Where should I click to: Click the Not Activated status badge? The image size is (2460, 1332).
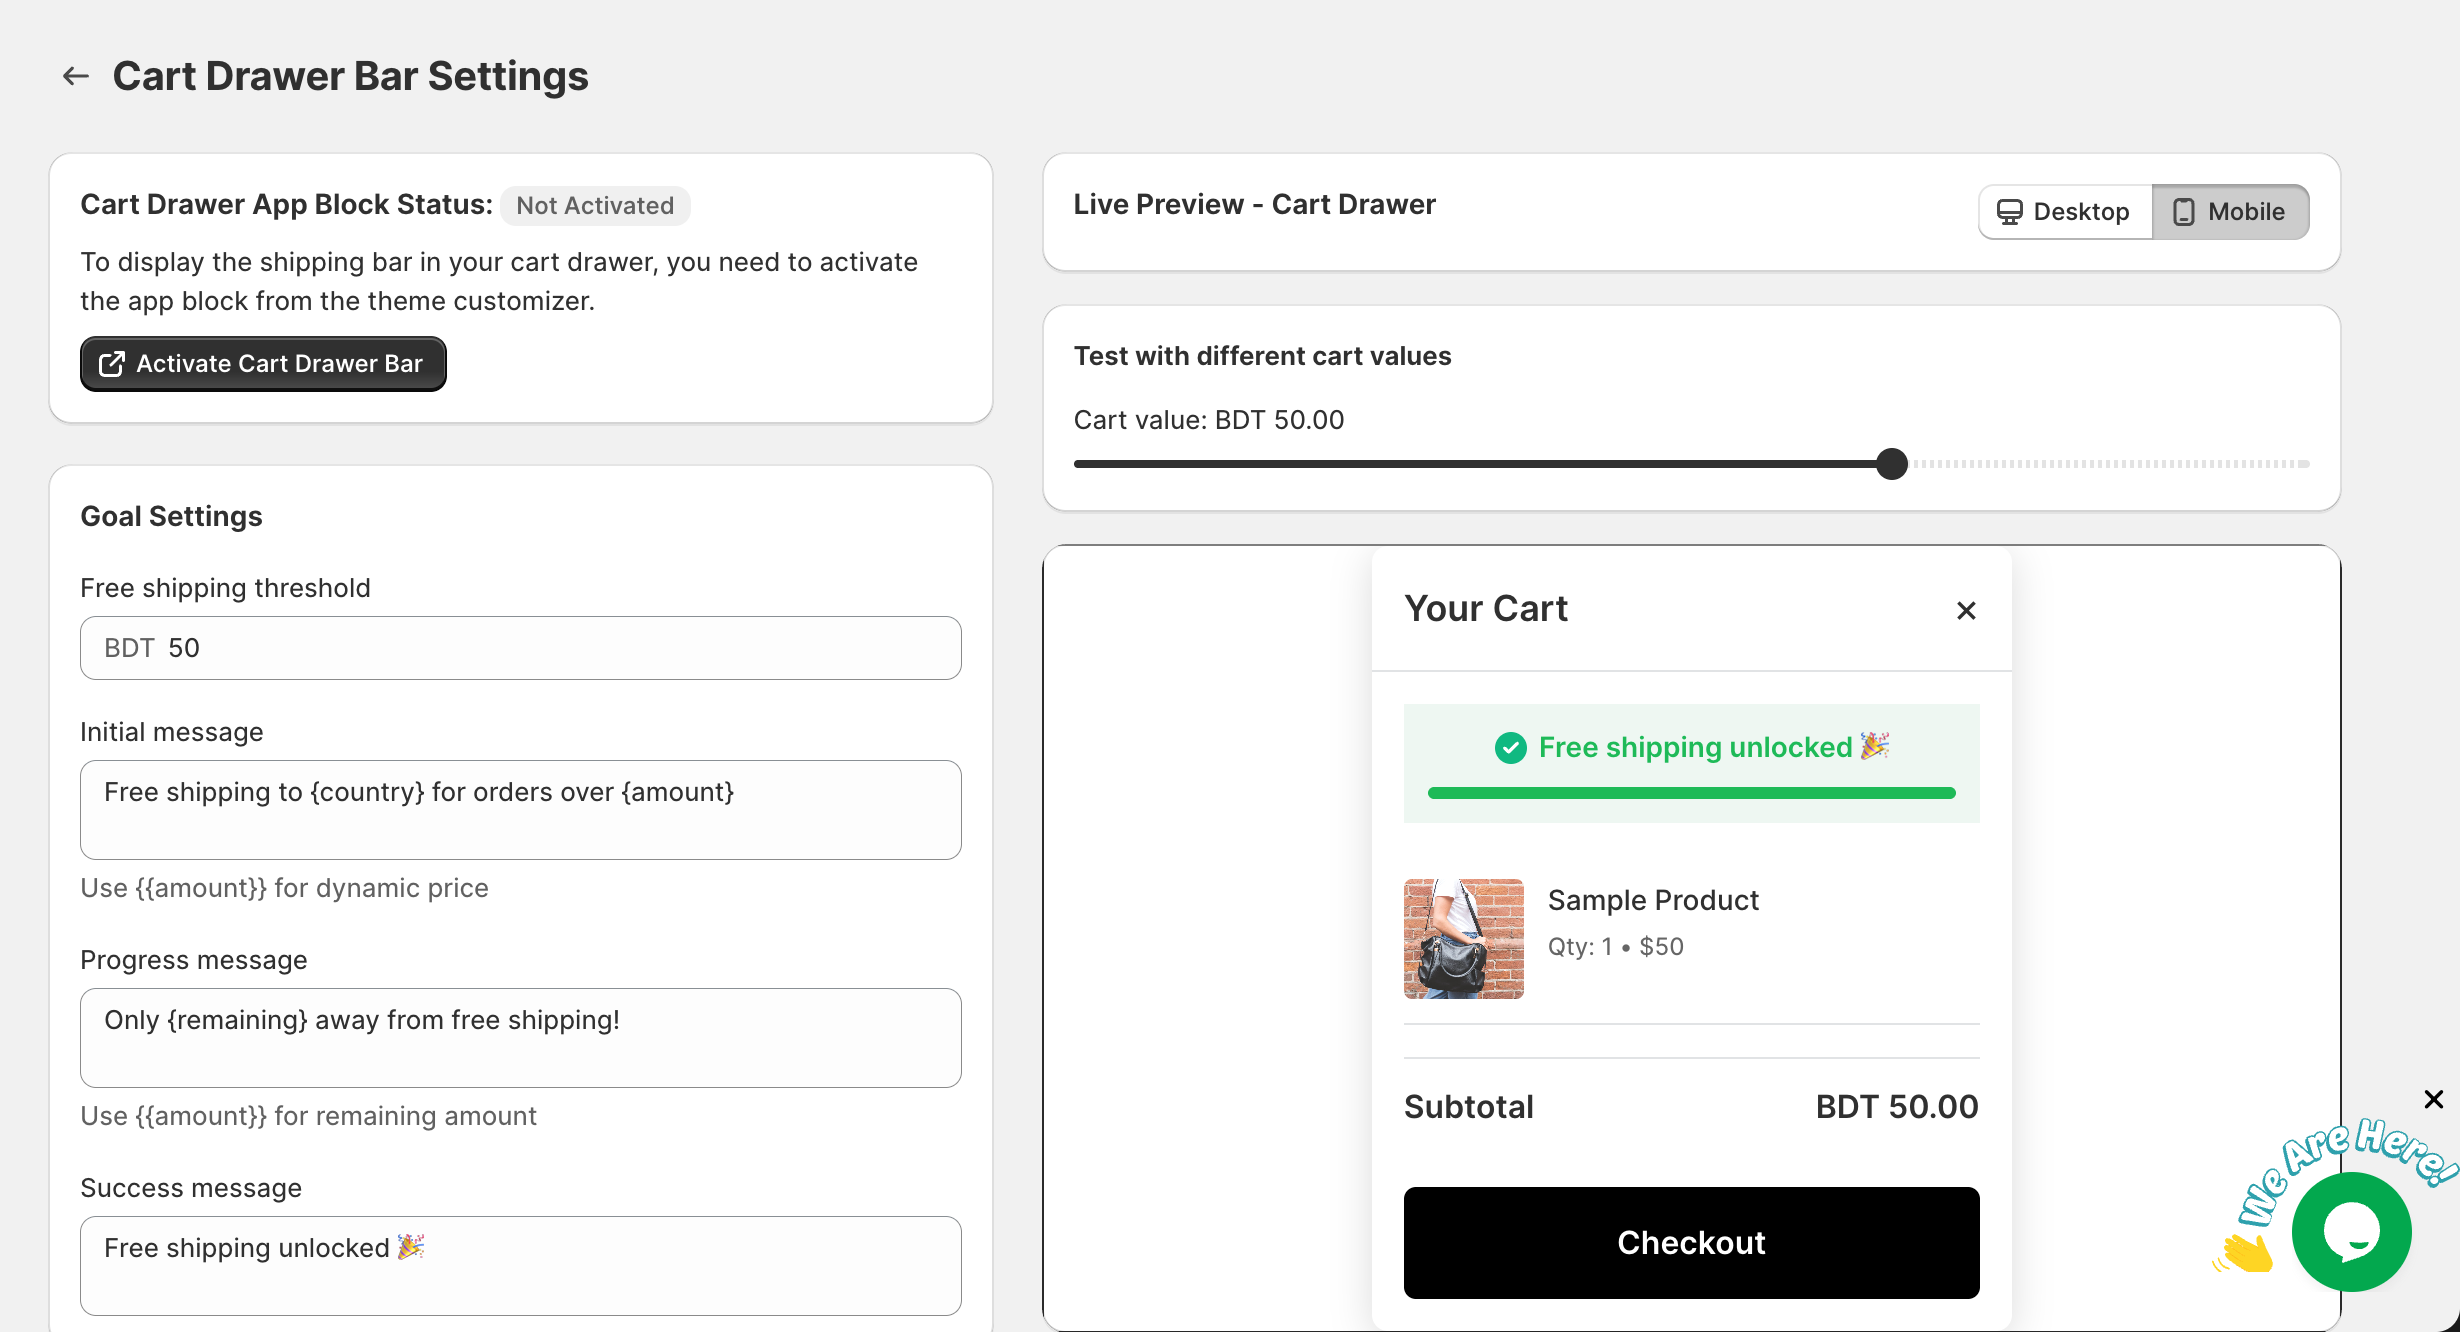point(595,206)
